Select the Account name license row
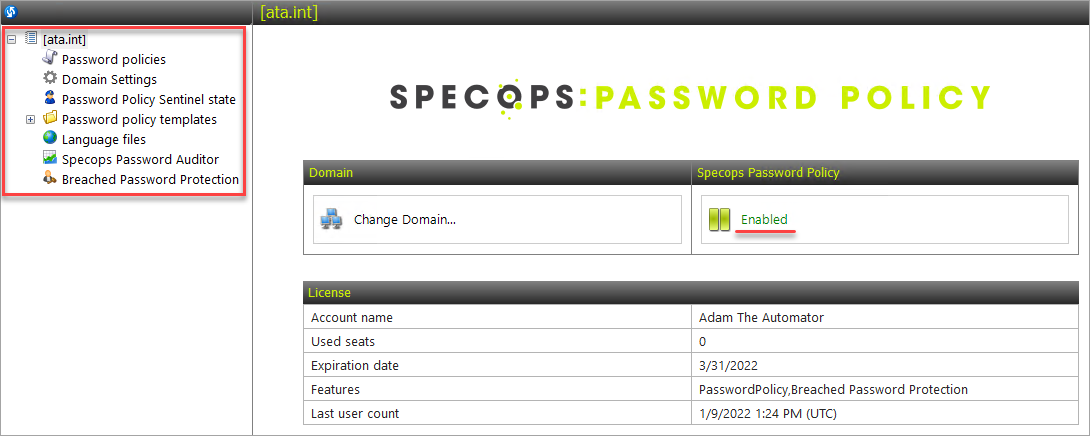This screenshot has height=436, width=1090. click(x=691, y=318)
